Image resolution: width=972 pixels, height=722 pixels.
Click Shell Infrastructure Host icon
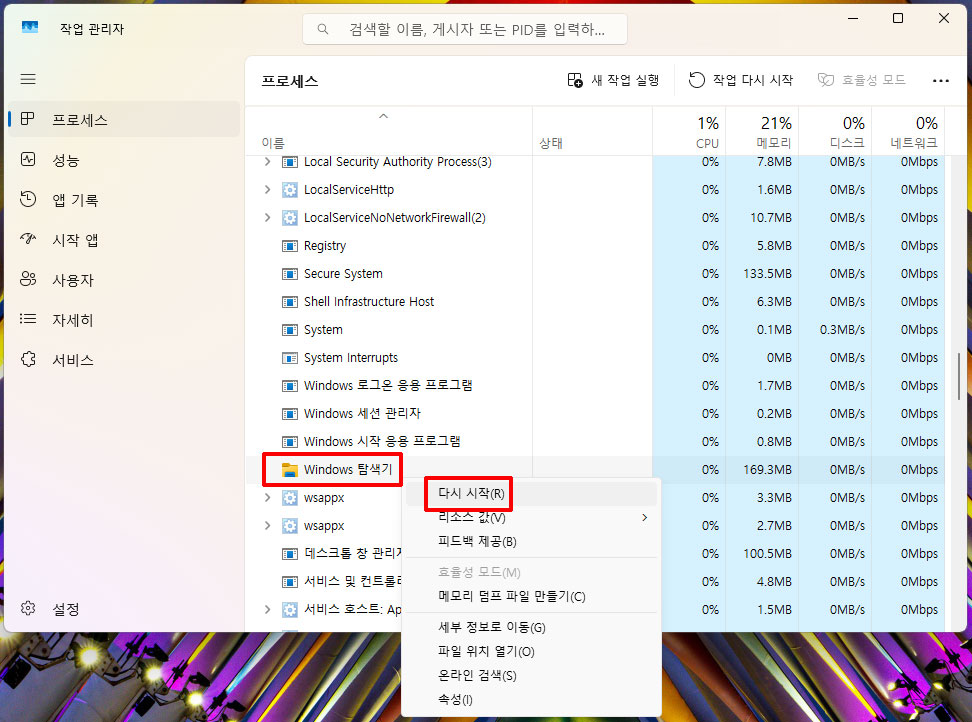(x=289, y=302)
